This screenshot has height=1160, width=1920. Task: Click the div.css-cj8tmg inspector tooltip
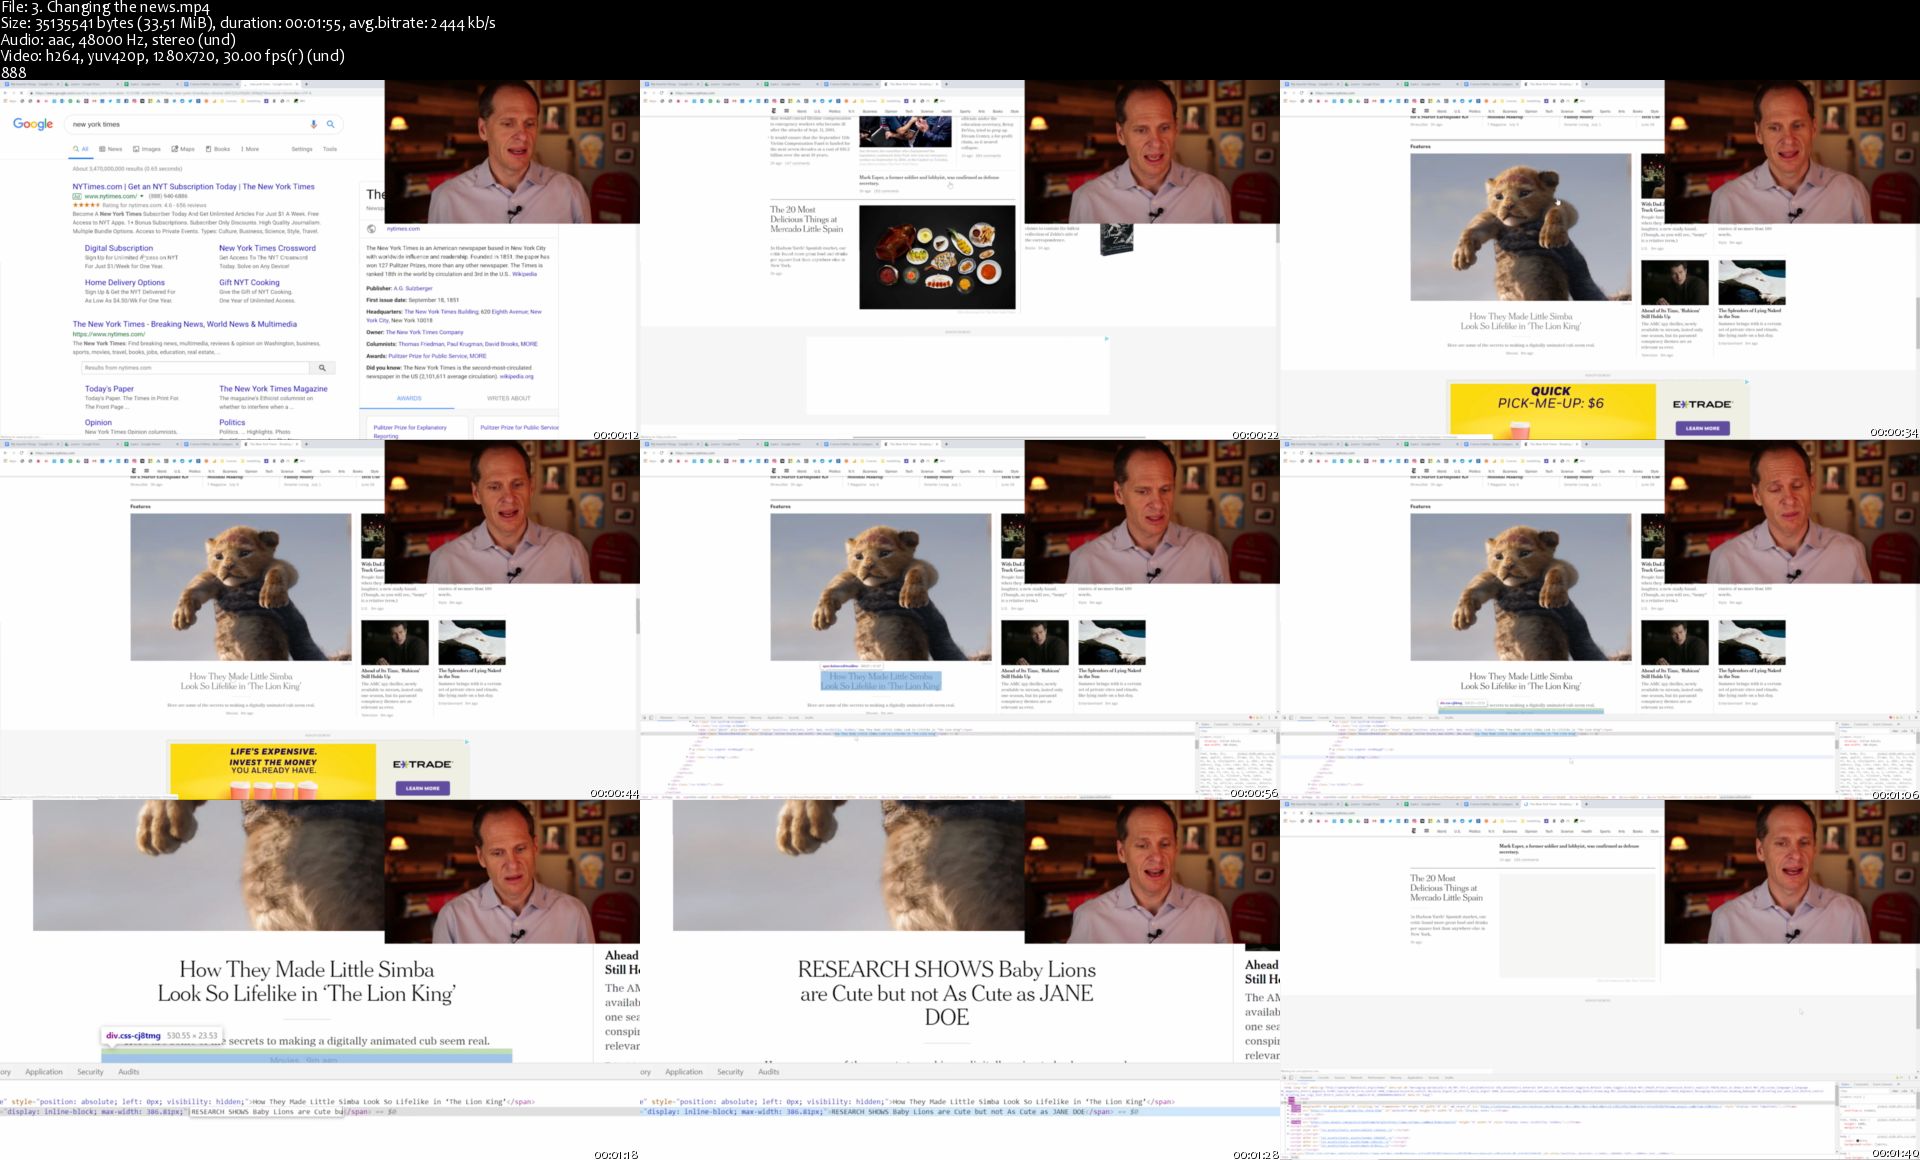pos(161,1035)
